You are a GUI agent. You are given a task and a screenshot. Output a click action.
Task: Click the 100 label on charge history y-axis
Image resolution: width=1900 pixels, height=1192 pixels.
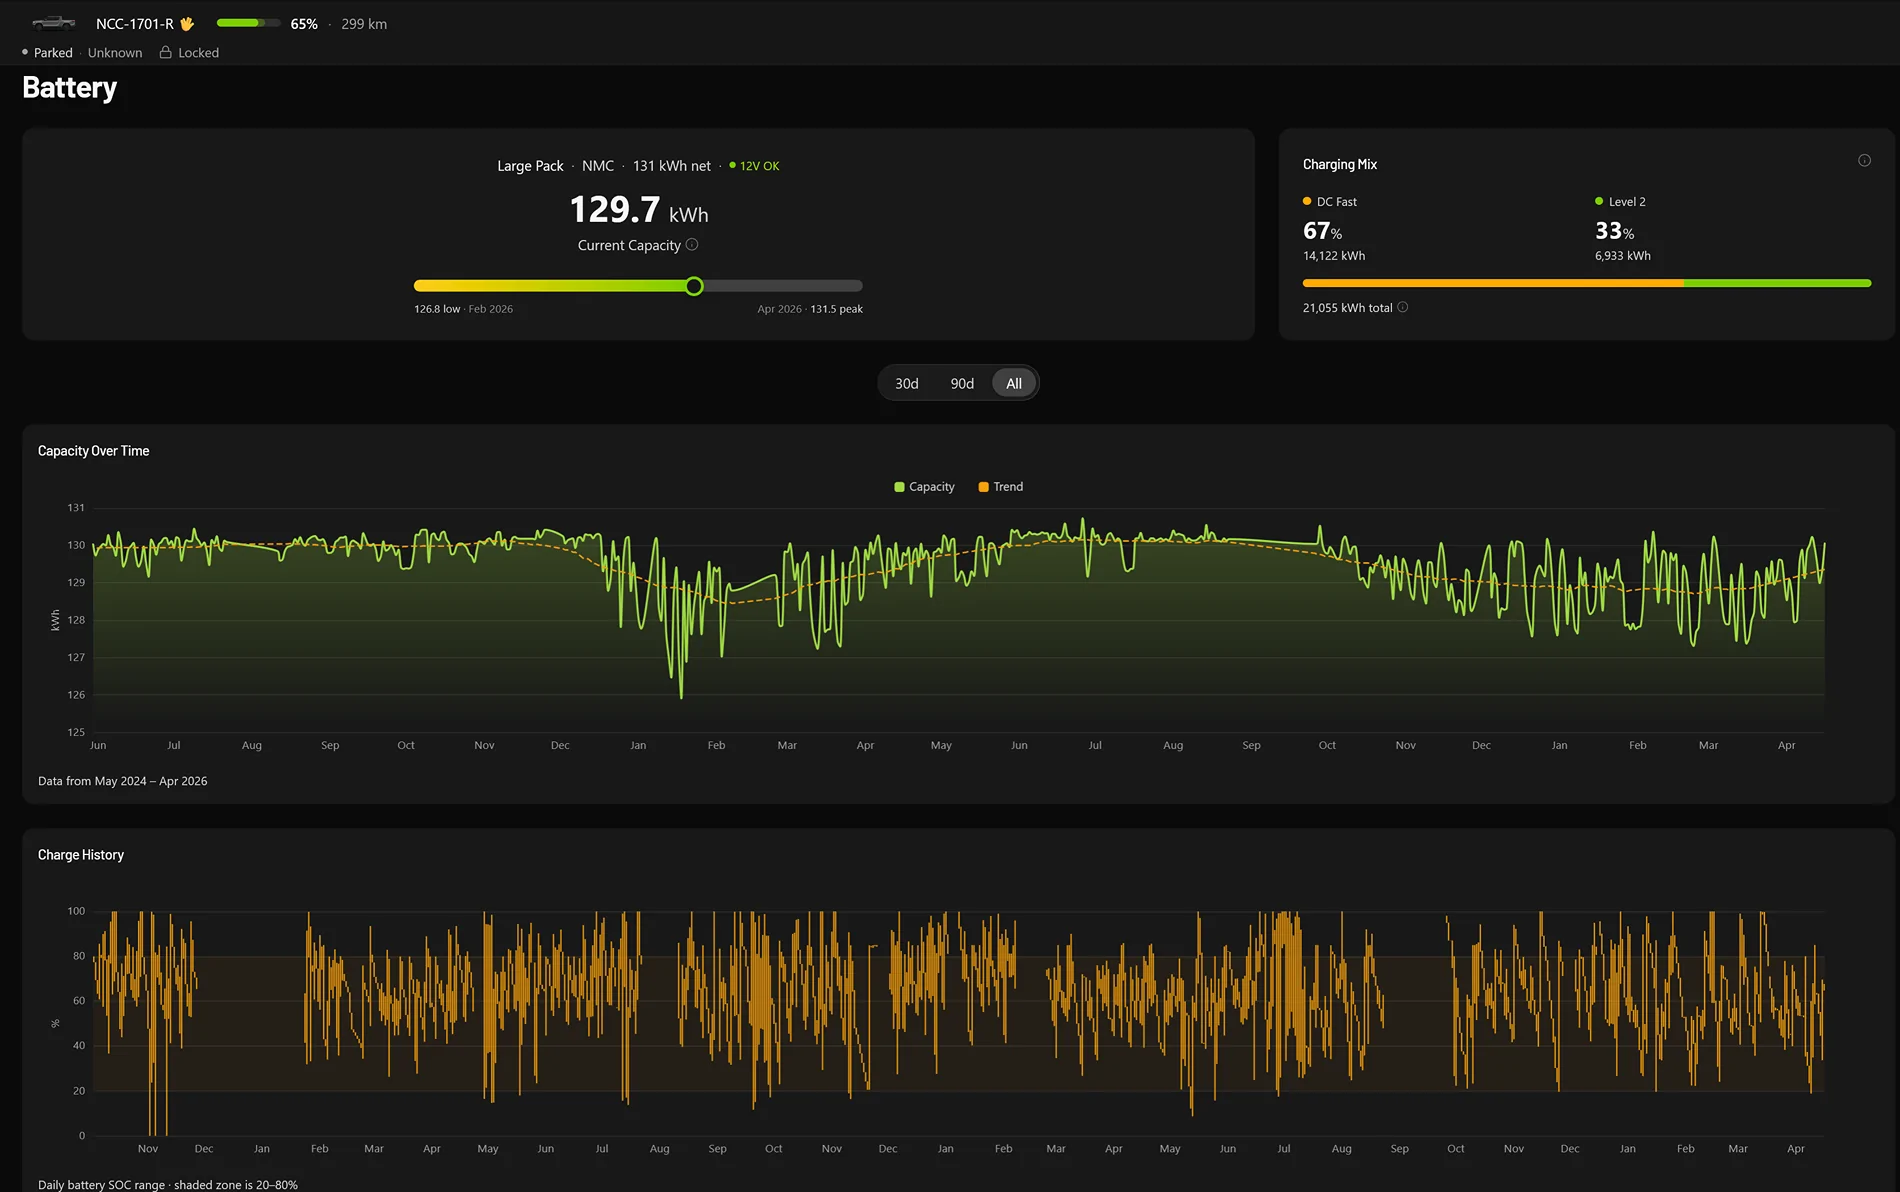[x=76, y=911]
